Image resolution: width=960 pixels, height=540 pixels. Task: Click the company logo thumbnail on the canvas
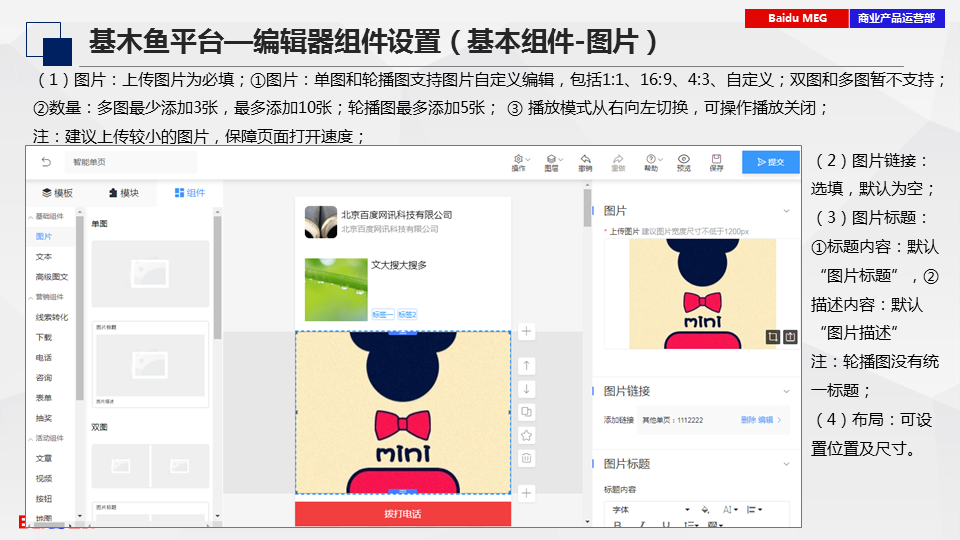(321, 222)
